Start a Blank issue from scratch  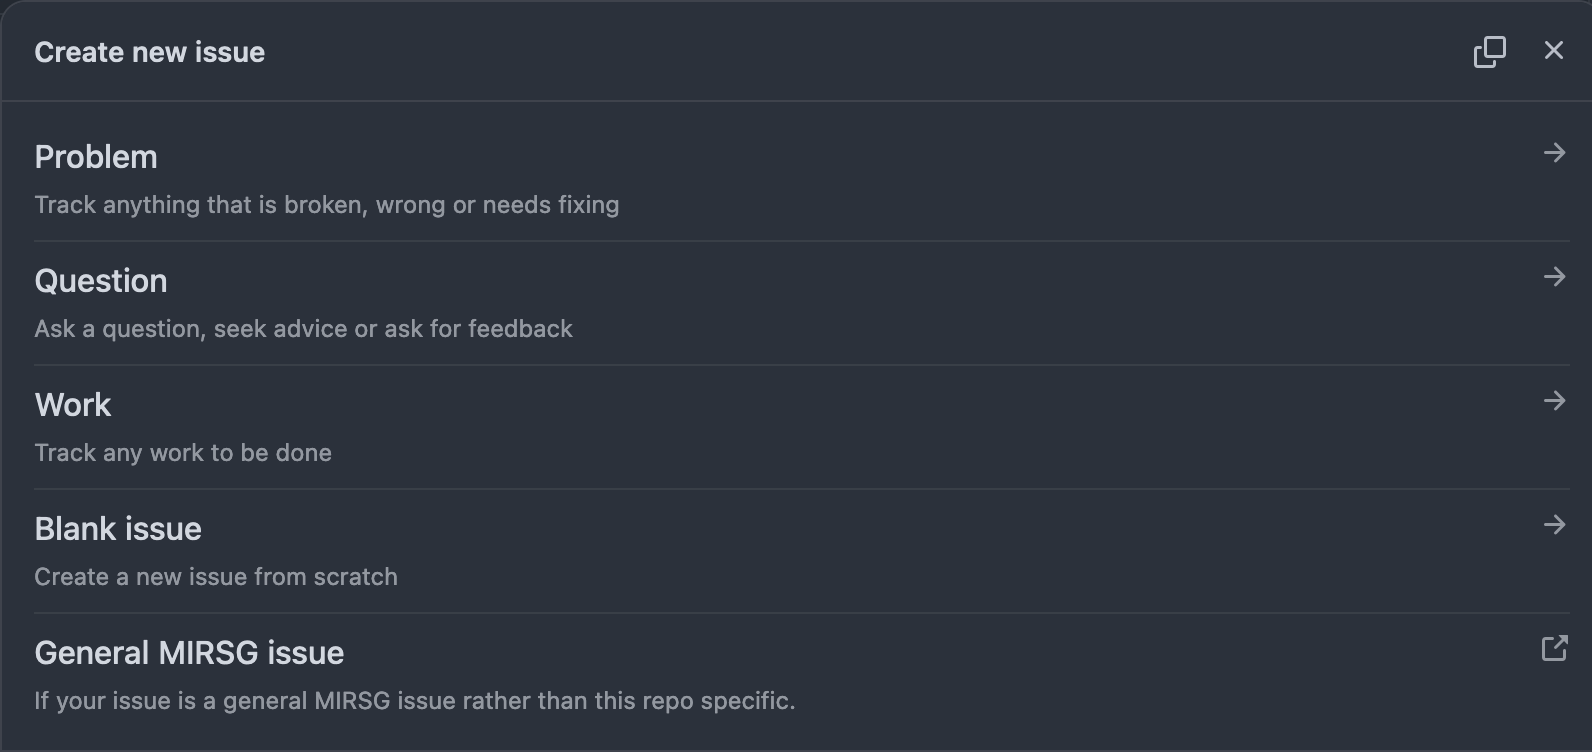pos(118,529)
